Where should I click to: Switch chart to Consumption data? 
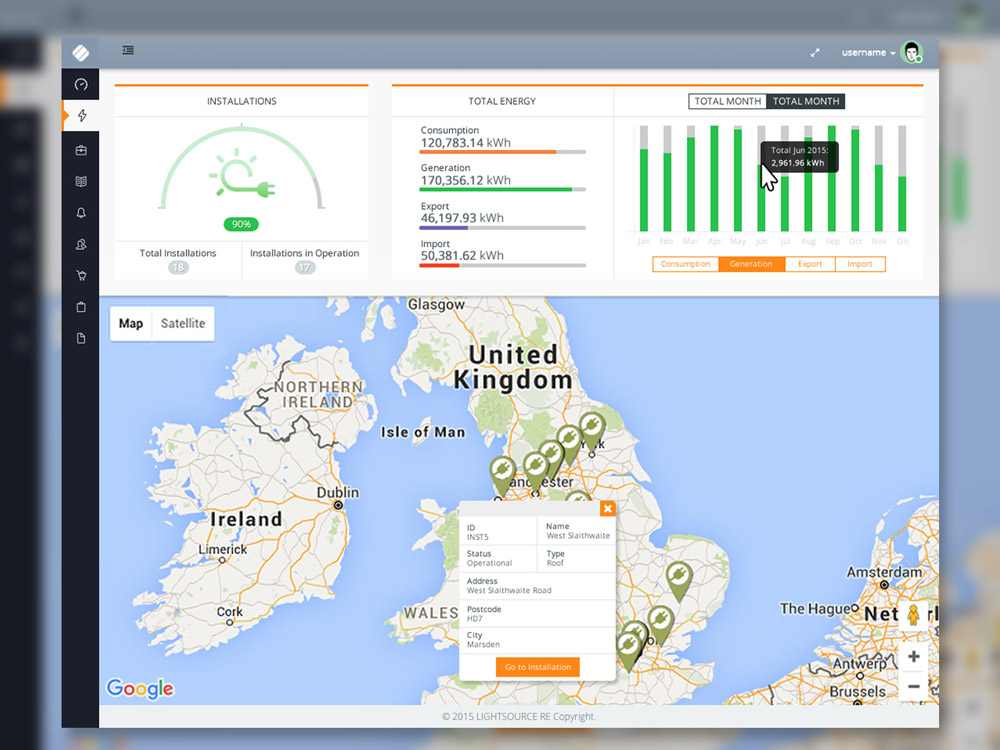pos(685,264)
